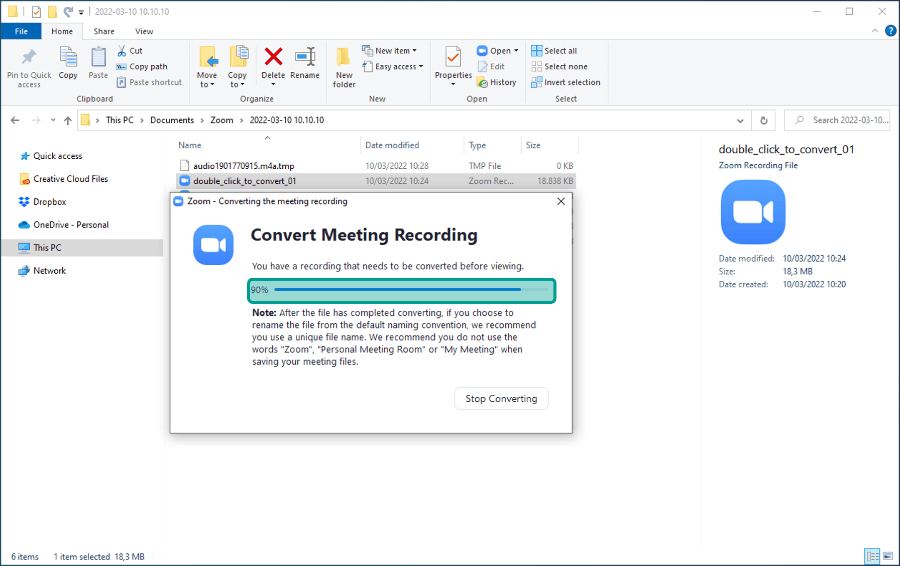This screenshot has width=900, height=566.
Task: Create a New folder
Action: click(x=344, y=67)
